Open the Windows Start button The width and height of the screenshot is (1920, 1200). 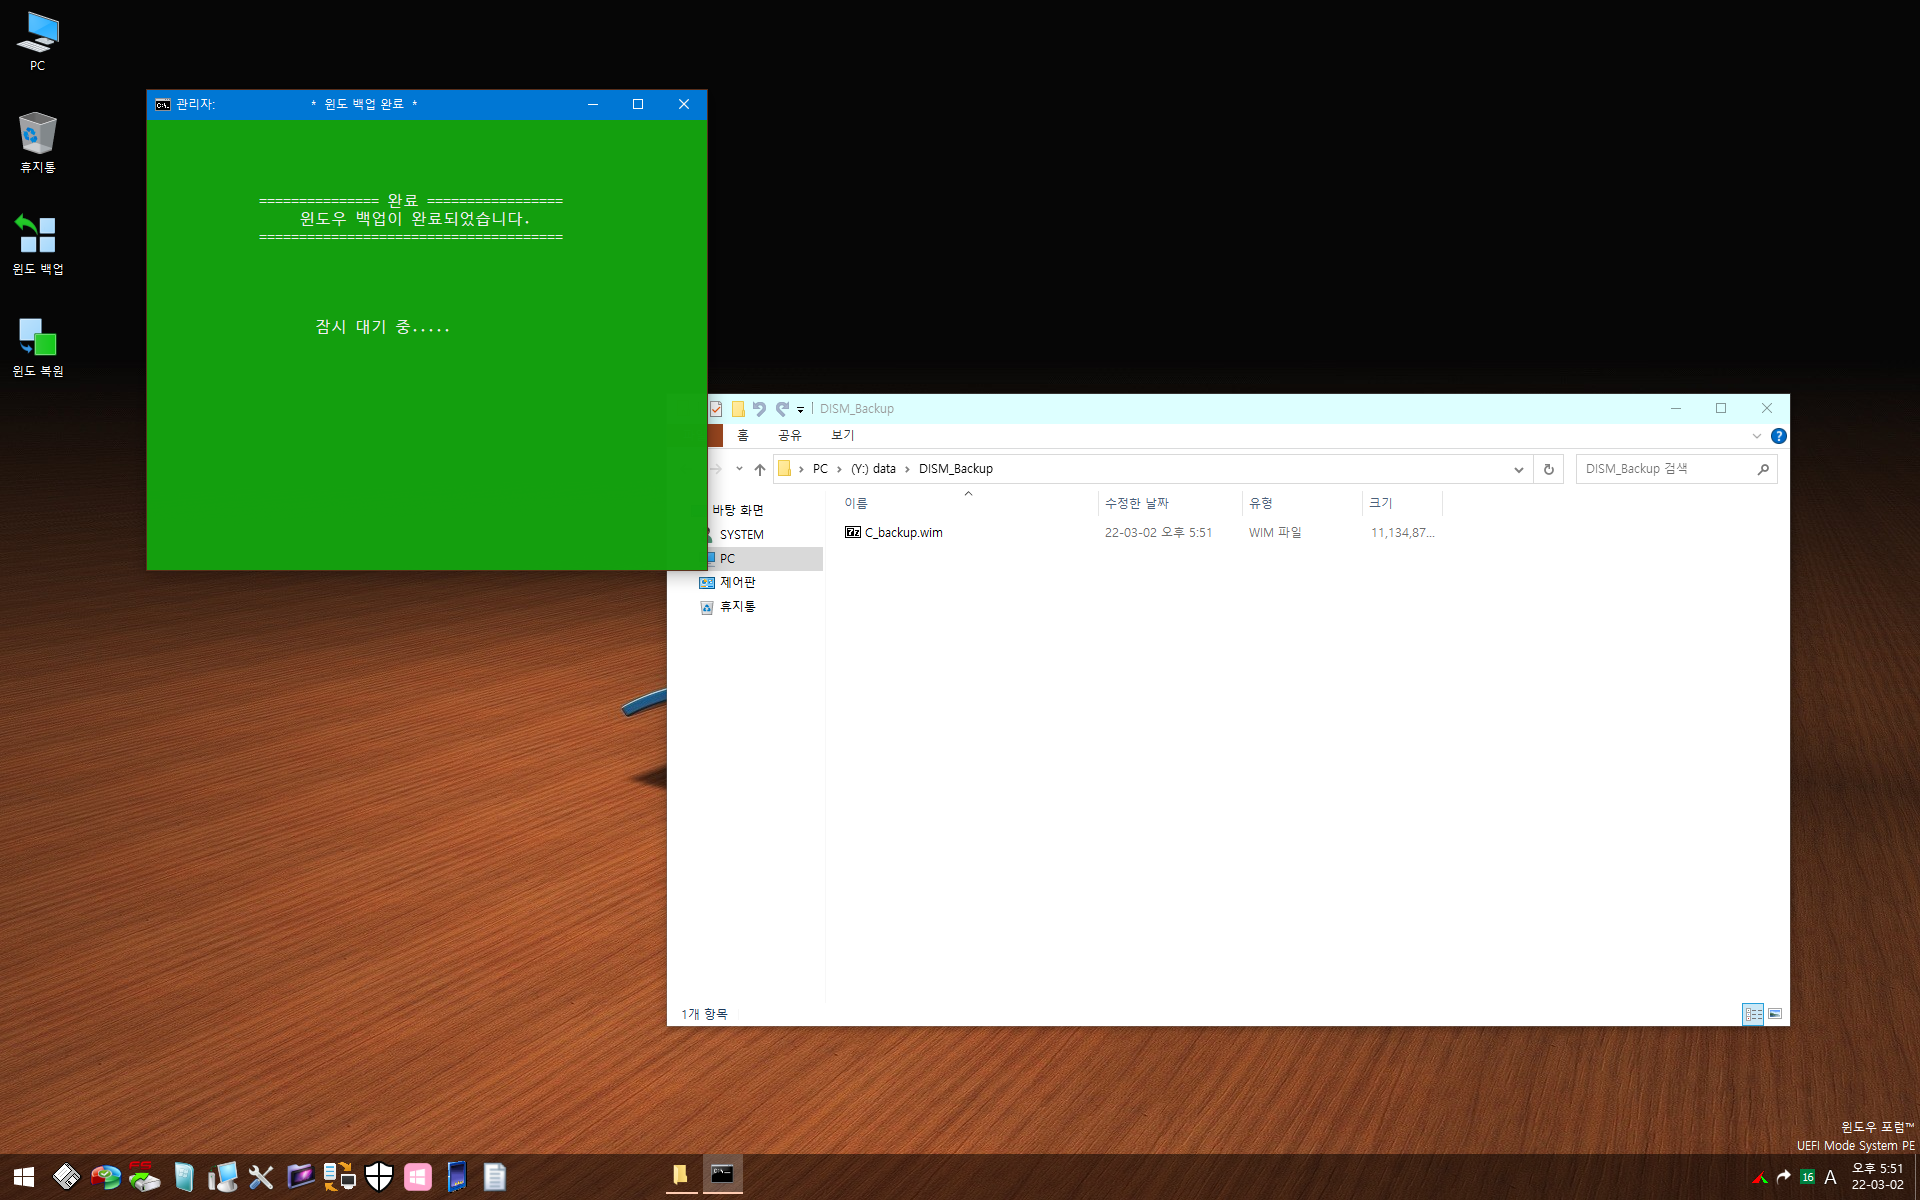24,1177
